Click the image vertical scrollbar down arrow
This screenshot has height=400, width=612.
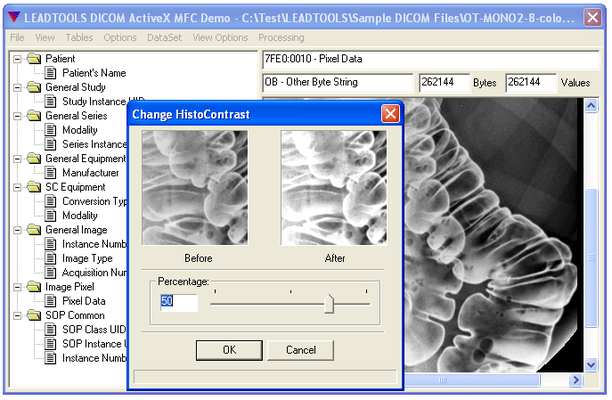591,365
